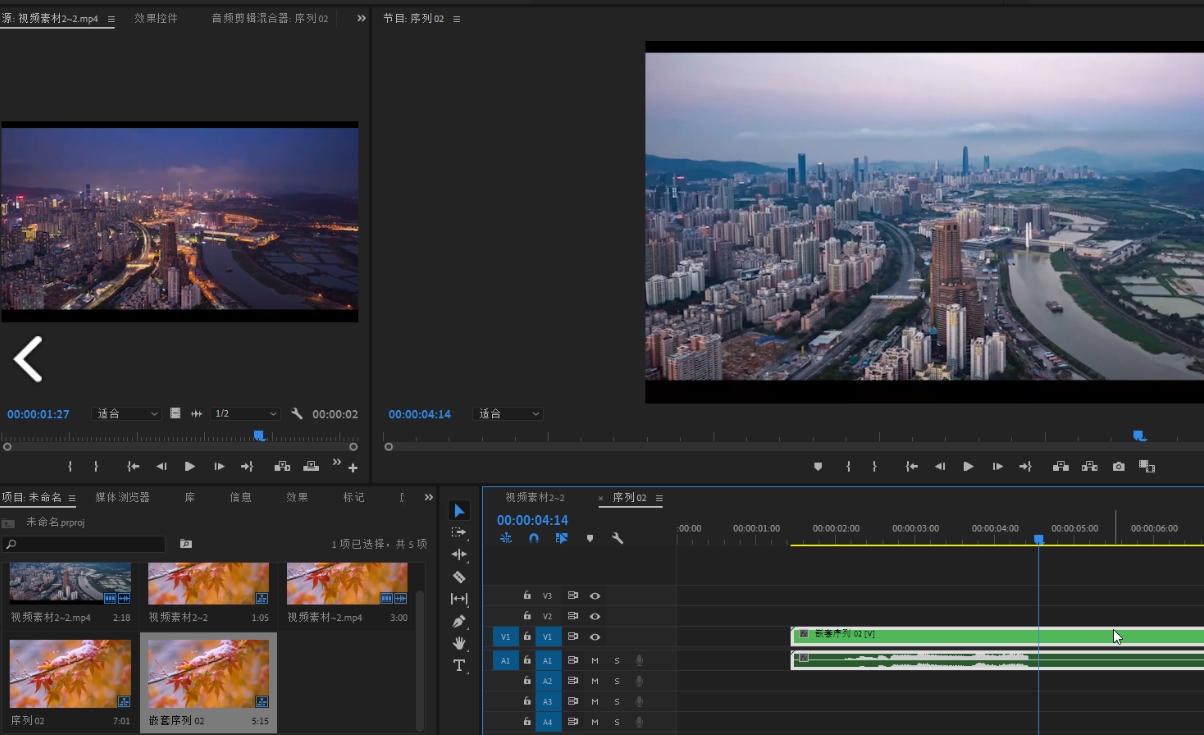Viewport: 1204px width, 735px height.
Task: Click Overwrite in the Source monitor
Action: click(x=311, y=466)
